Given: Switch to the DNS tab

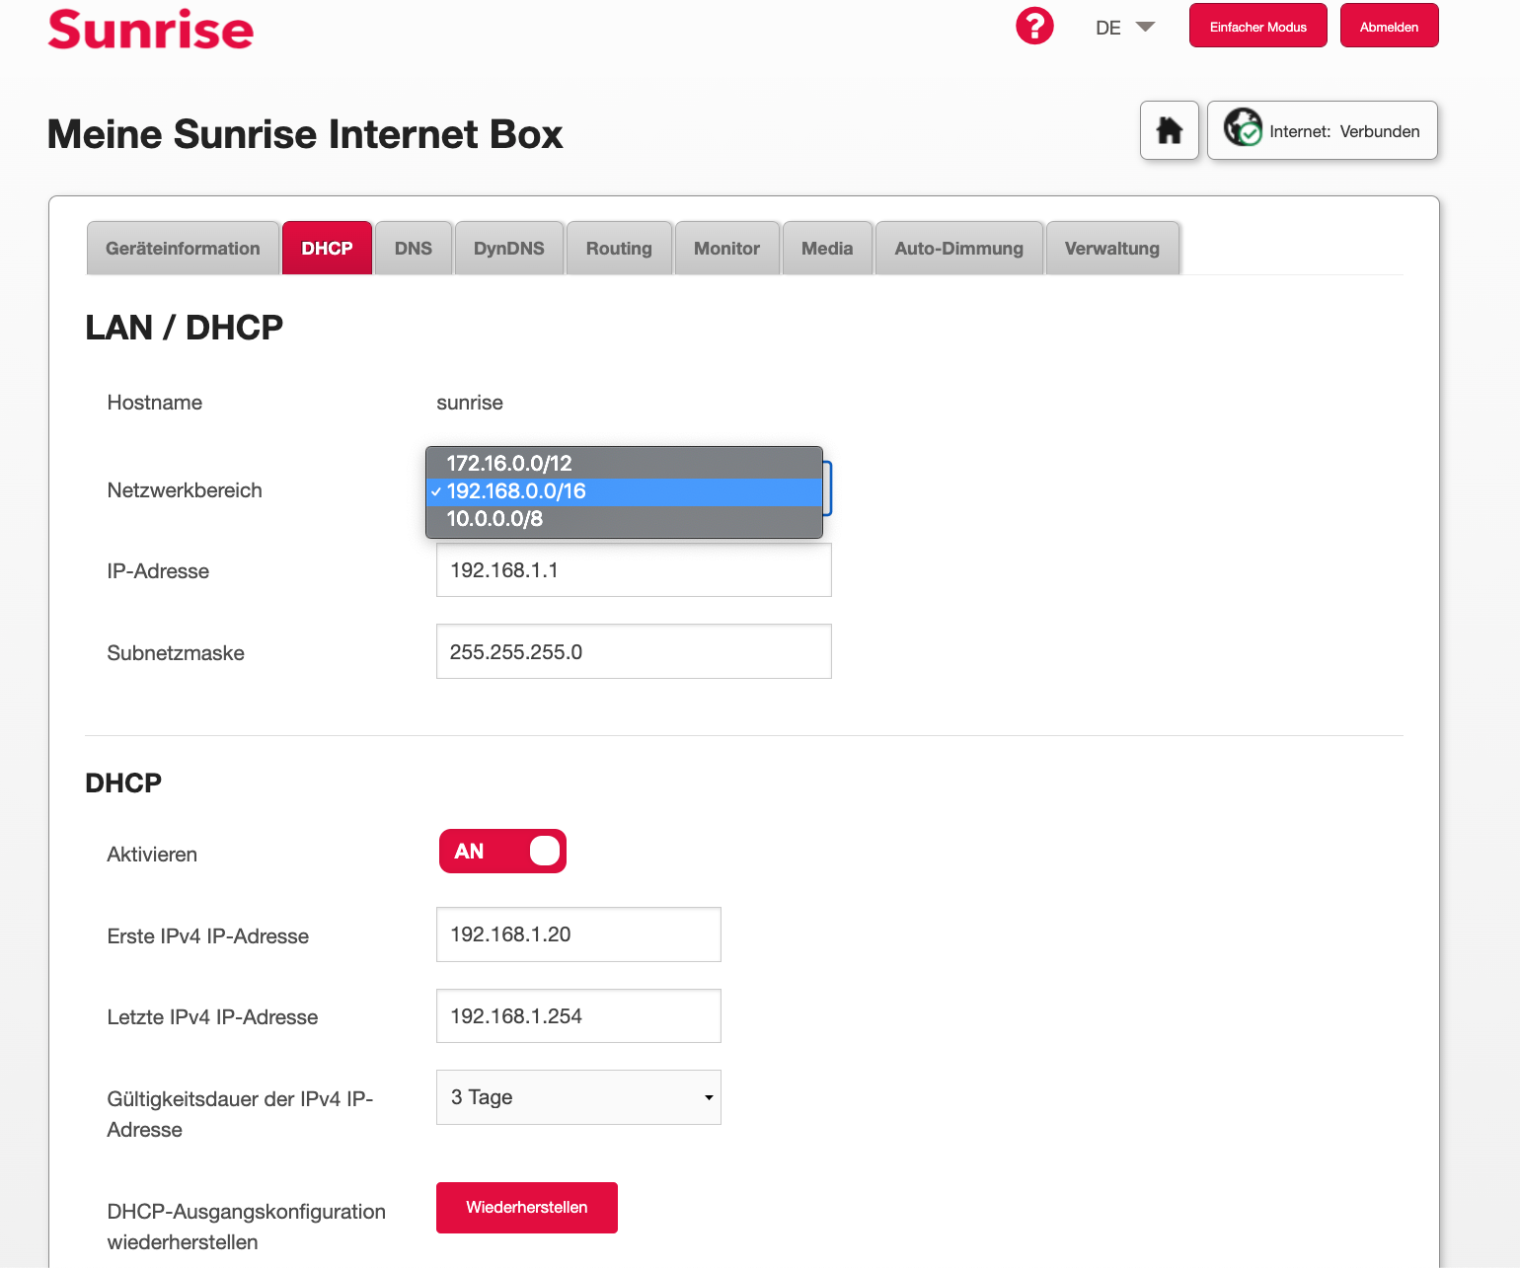Looking at the screenshot, I should (x=413, y=248).
